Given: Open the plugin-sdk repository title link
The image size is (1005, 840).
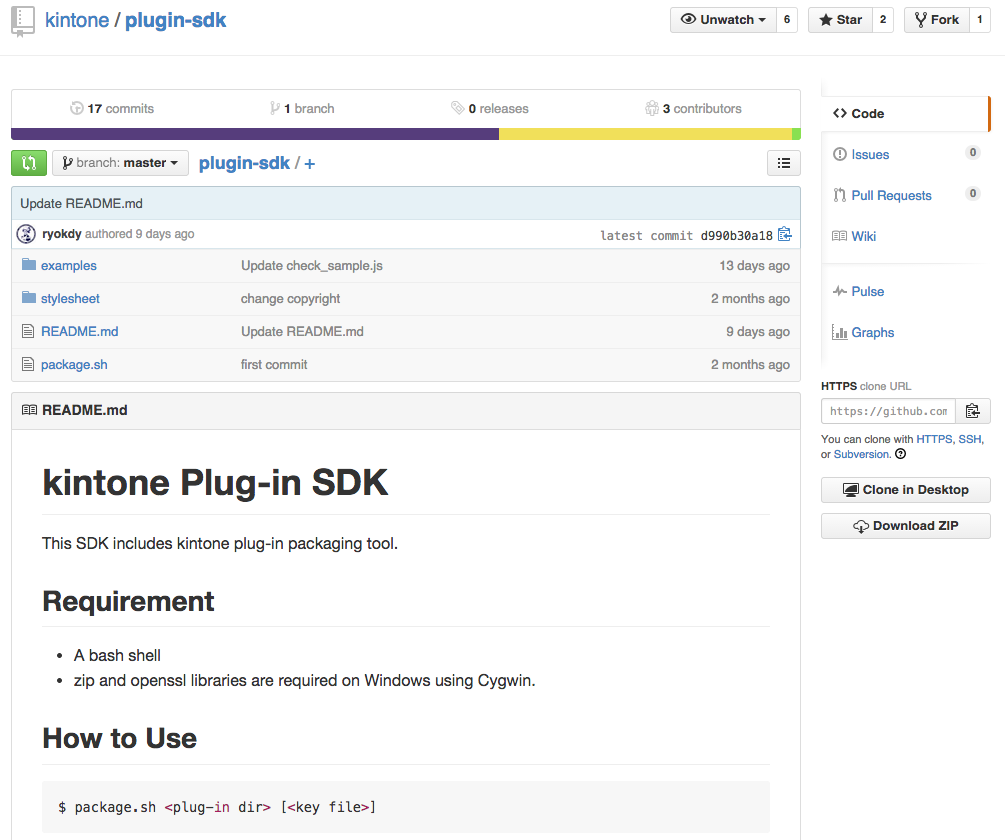Looking at the screenshot, I should tap(176, 20).
